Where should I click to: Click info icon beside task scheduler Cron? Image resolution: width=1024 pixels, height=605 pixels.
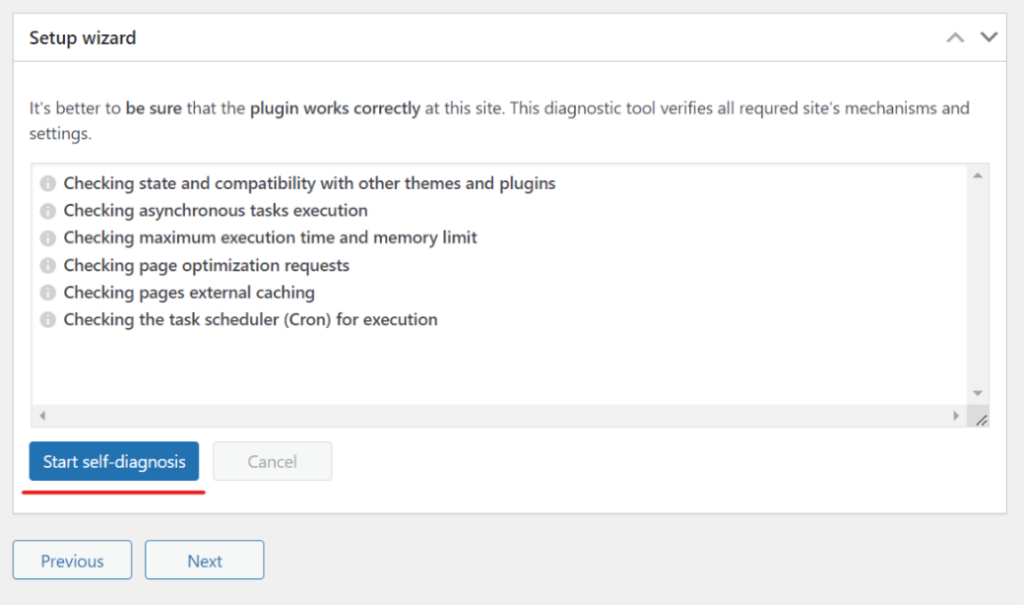coord(48,319)
